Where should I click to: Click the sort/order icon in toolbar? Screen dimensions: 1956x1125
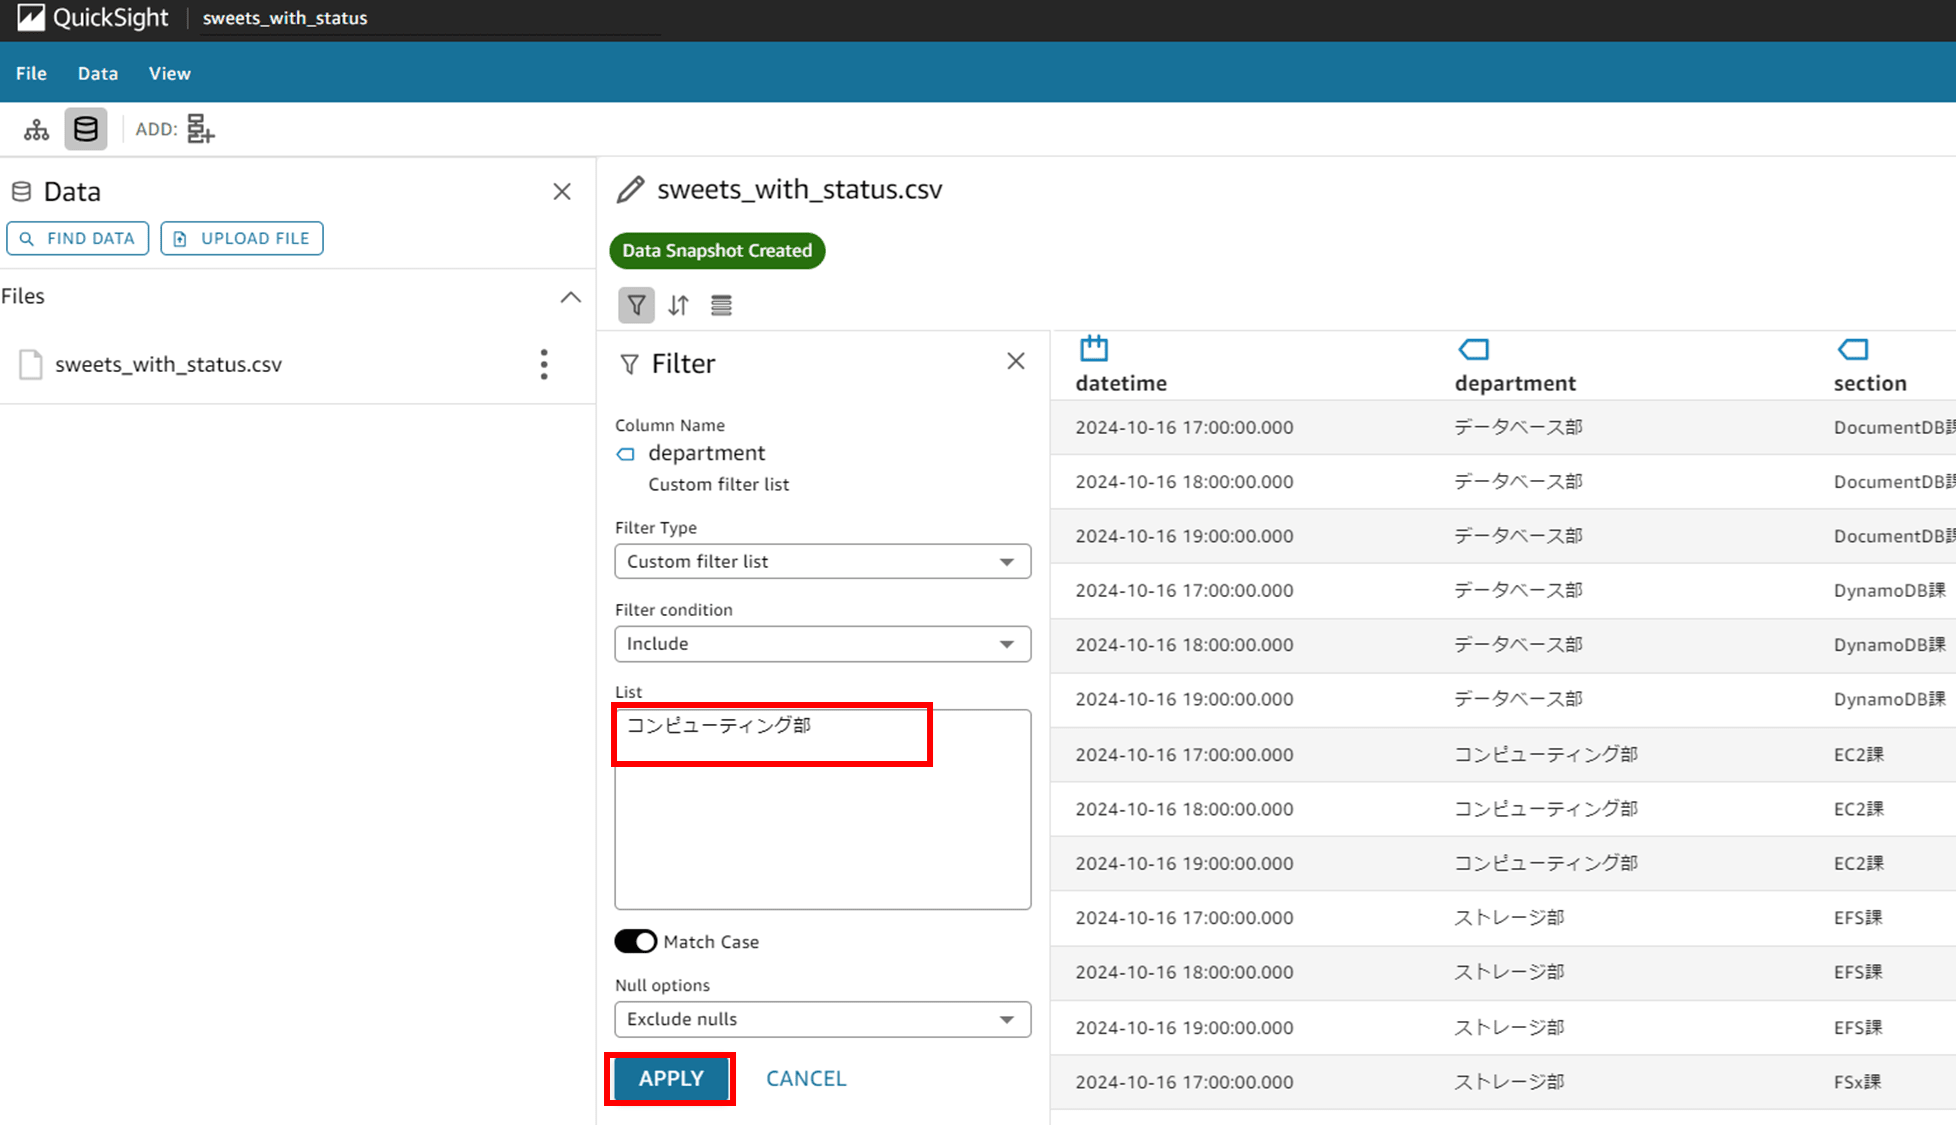[x=678, y=305]
